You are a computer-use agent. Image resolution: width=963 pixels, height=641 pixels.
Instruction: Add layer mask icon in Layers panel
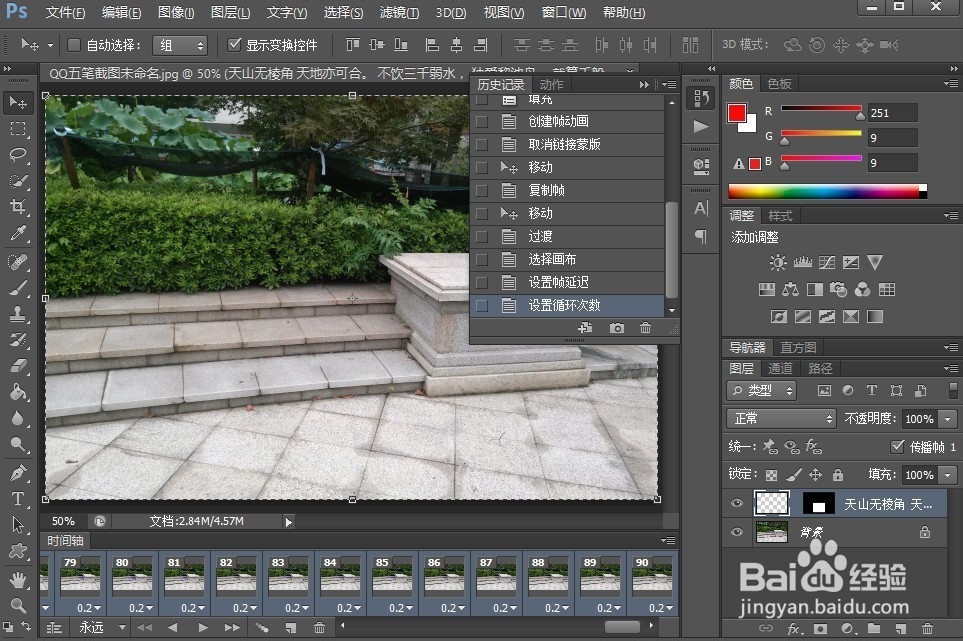[820, 629]
